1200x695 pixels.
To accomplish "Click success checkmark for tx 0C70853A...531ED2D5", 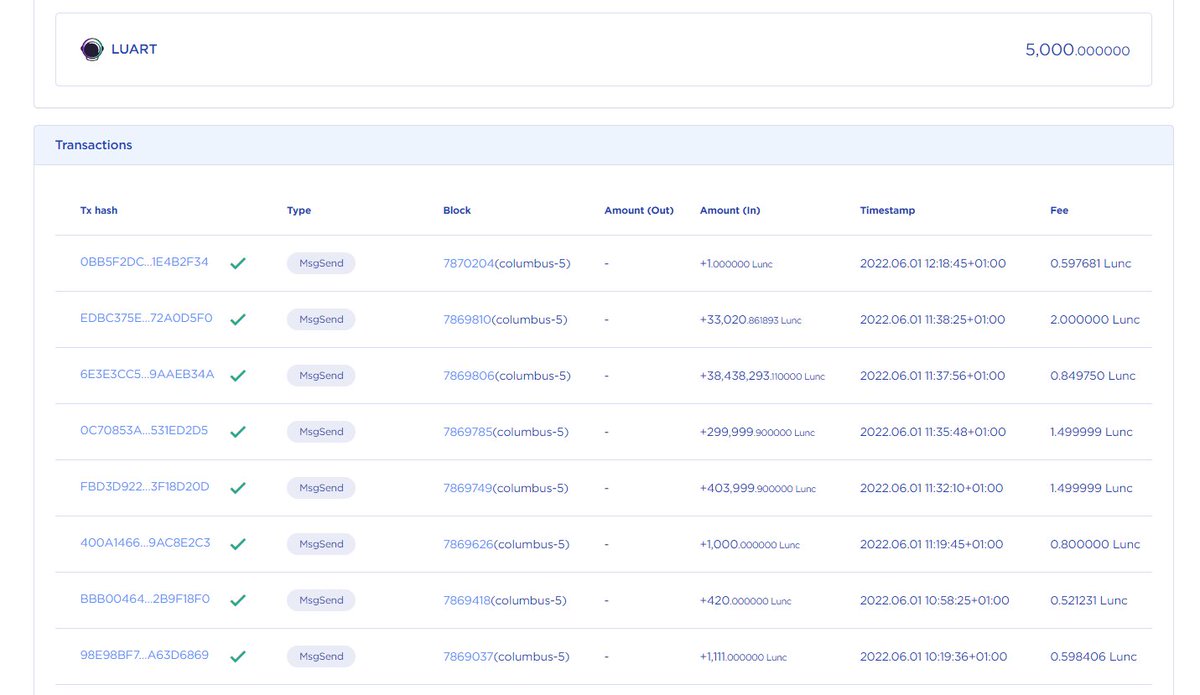I will pos(238,432).
